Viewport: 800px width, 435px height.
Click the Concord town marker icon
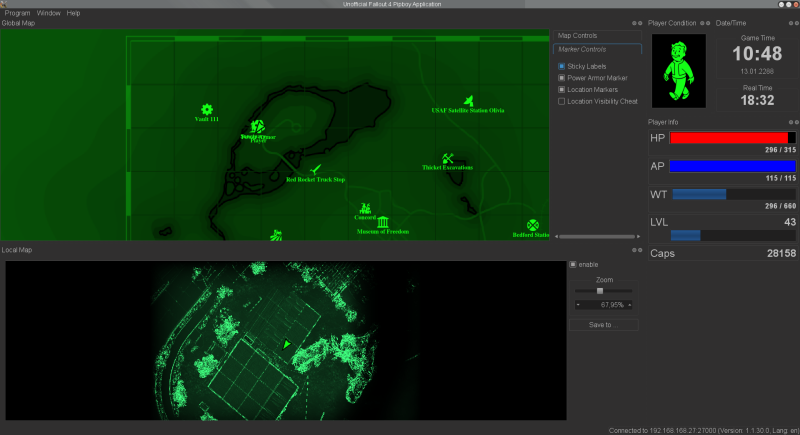click(x=365, y=209)
